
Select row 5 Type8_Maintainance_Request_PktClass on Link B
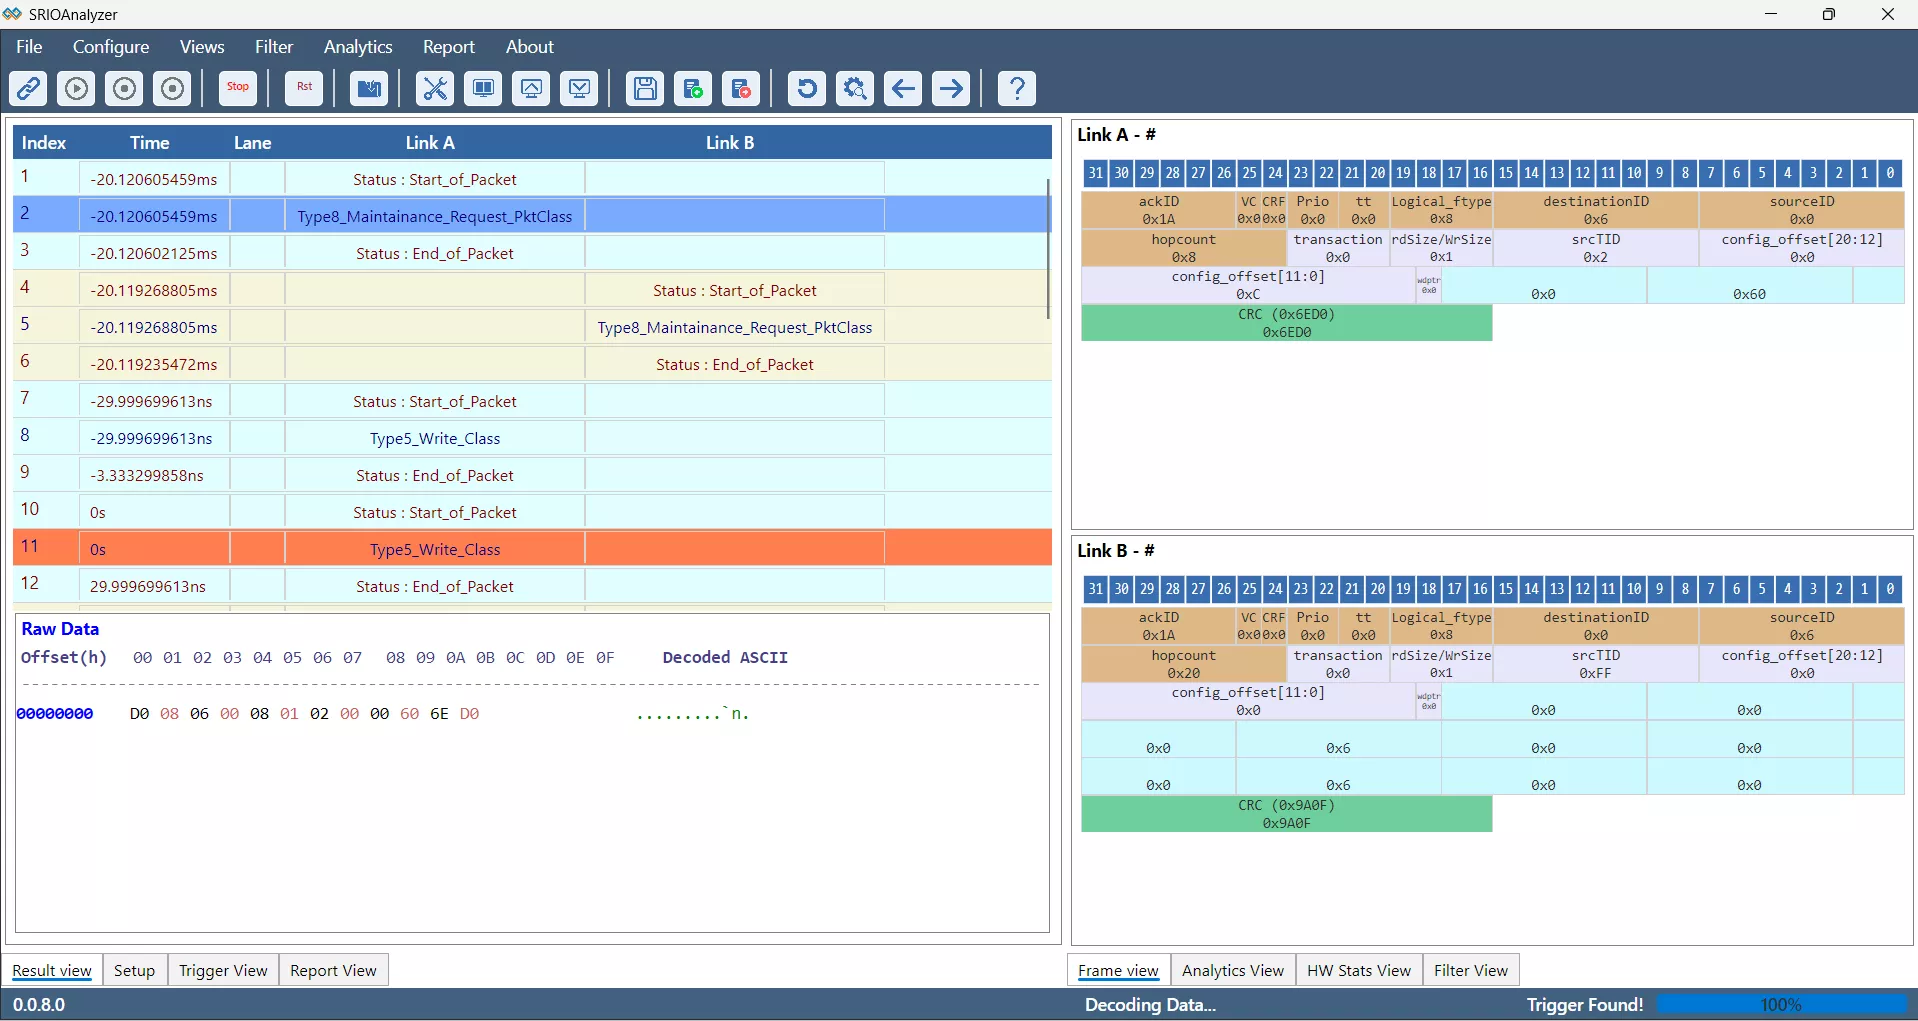tap(734, 327)
